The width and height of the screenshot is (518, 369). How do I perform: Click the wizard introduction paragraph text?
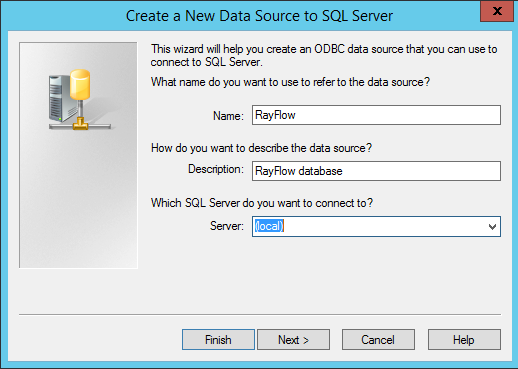click(324, 55)
